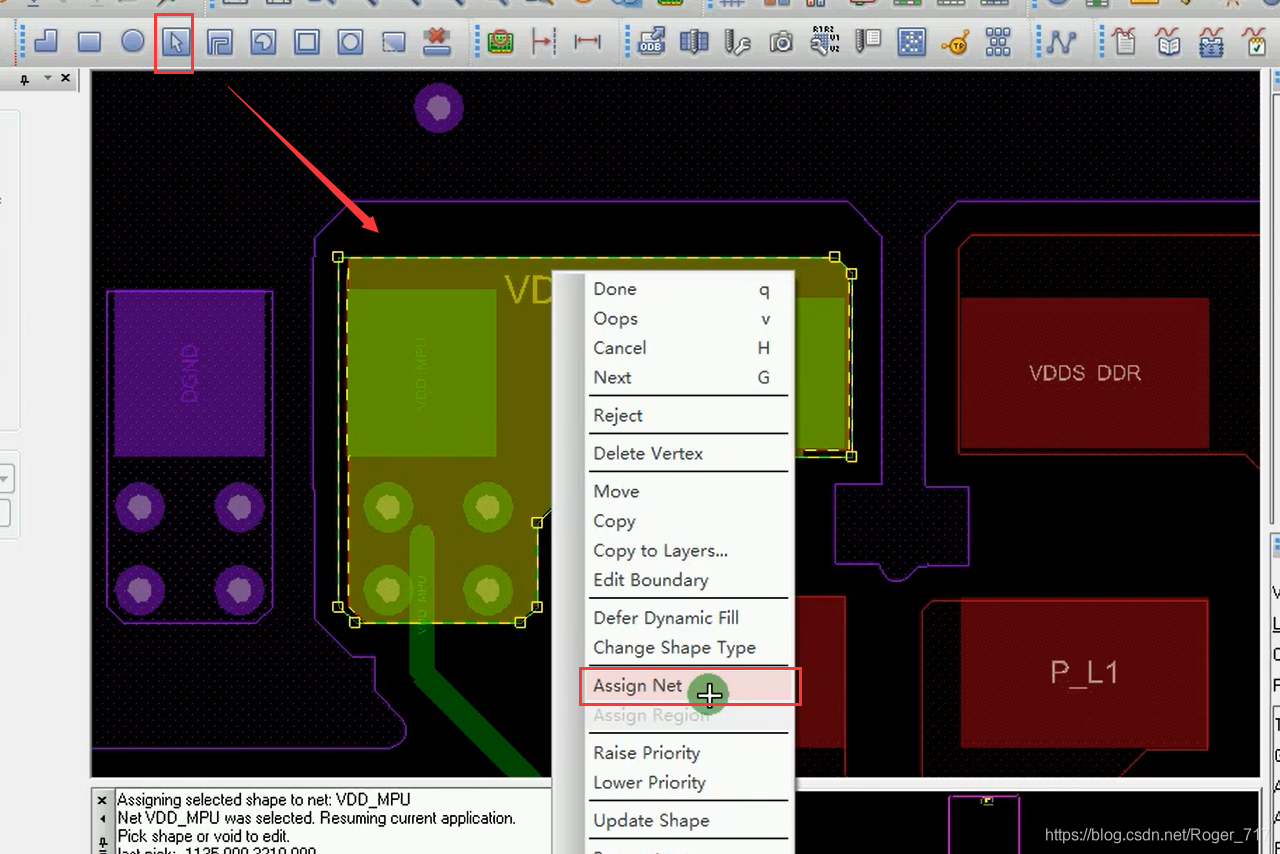Choose Change Shape Type option
Viewport: 1280px width, 854px height.
tap(674, 648)
